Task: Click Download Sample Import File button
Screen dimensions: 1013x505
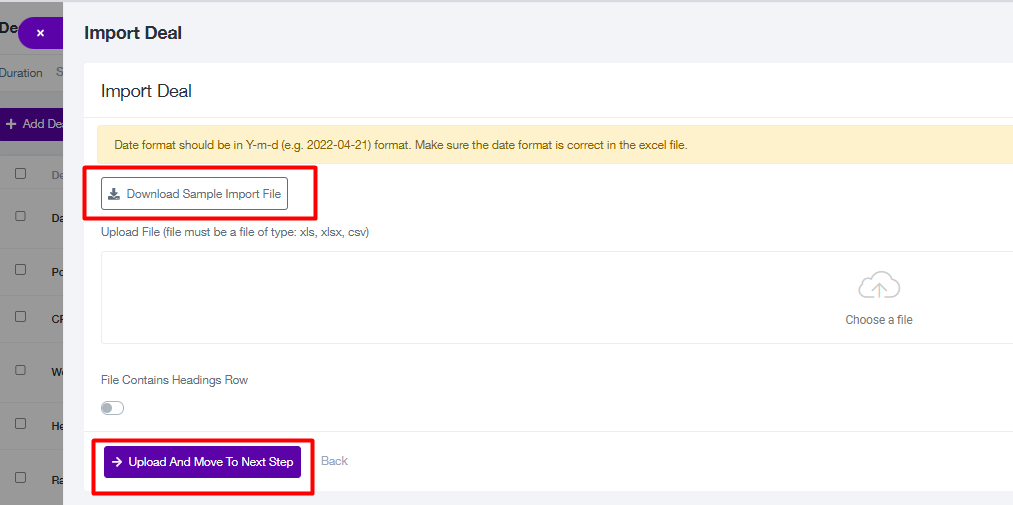Action: 194,194
